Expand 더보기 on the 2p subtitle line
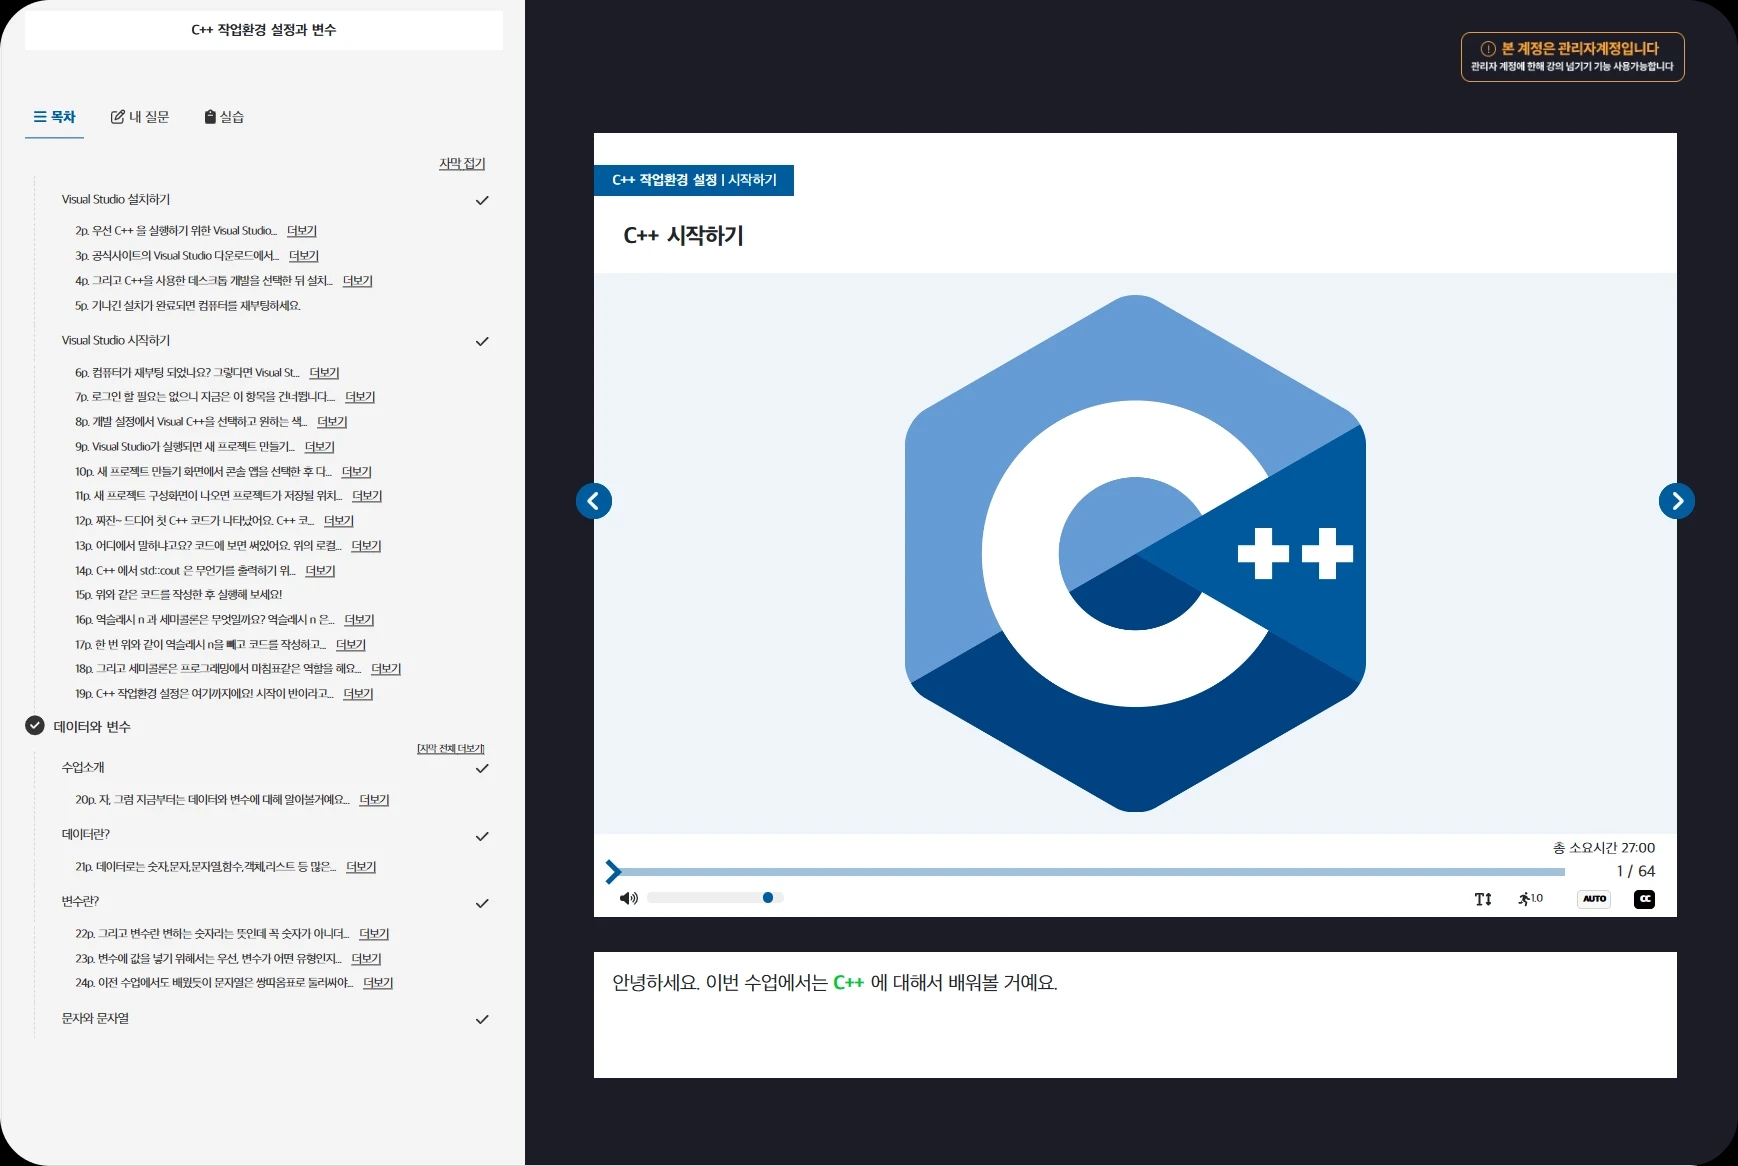This screenshot has height=1166, width=1738. tap(302, 231)
